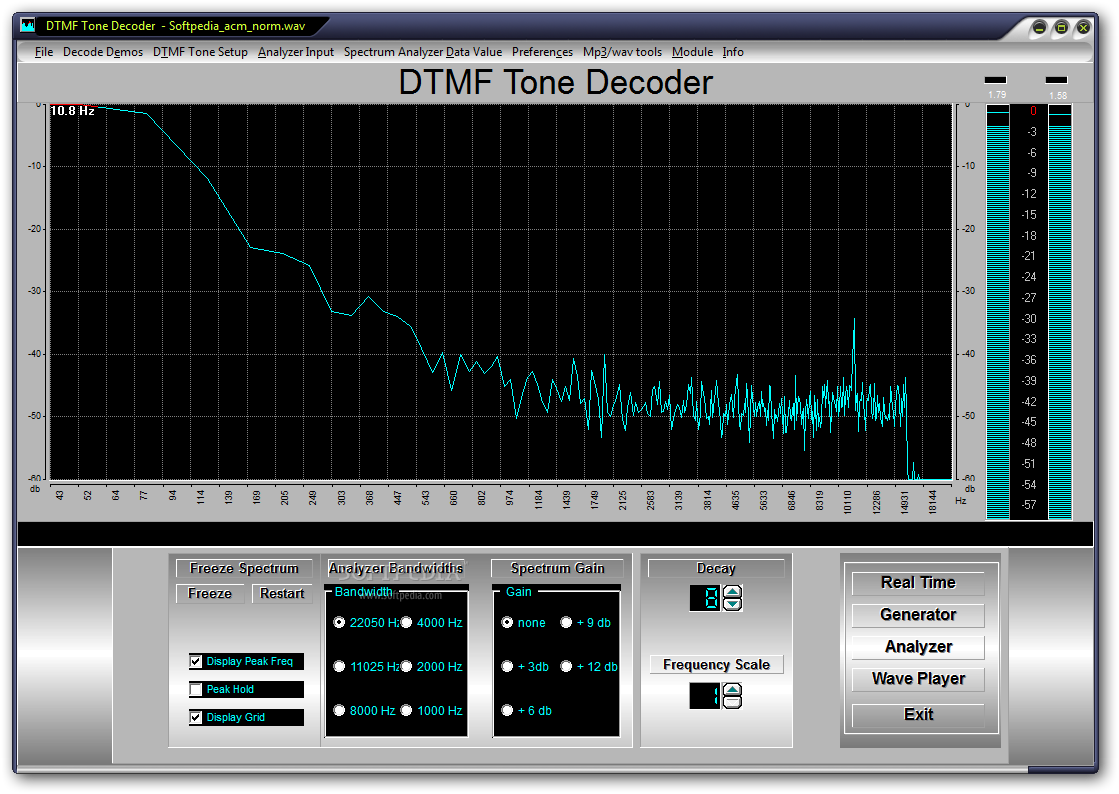Viewport: 1119px width, 794px height.
Task: Click the left channel peak indicator
Action: [x=996, y=80]
